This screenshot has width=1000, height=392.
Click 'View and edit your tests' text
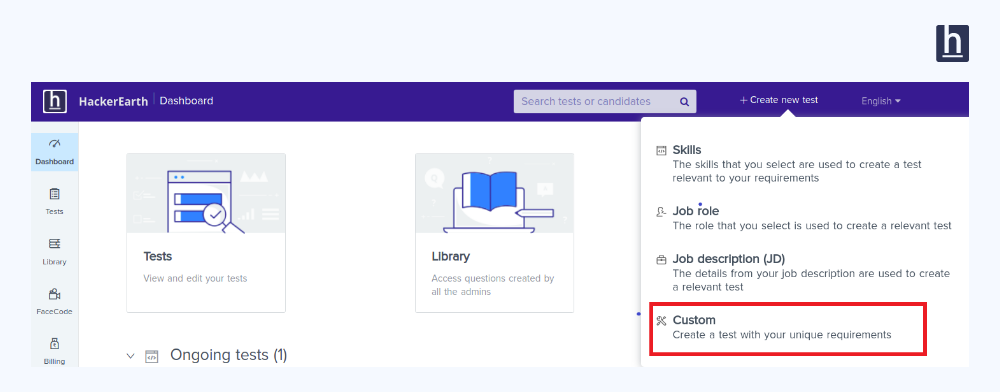pyautogui.click(x=195, y=279)
